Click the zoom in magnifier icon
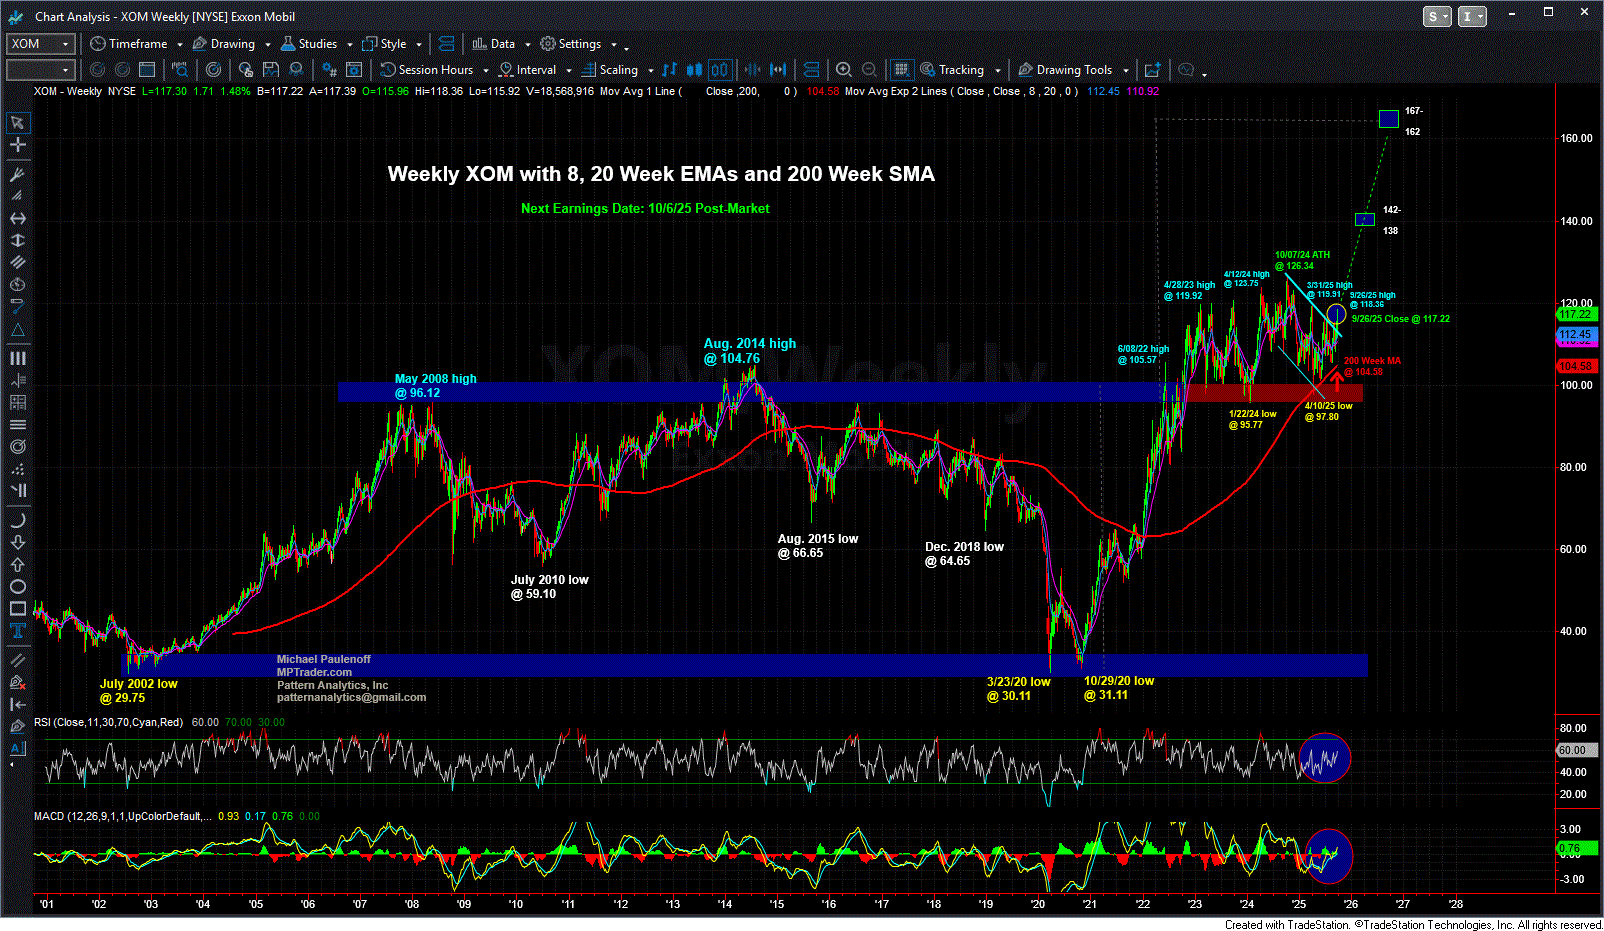Screen dimensions: 1604x931 (x=844, y=70)
